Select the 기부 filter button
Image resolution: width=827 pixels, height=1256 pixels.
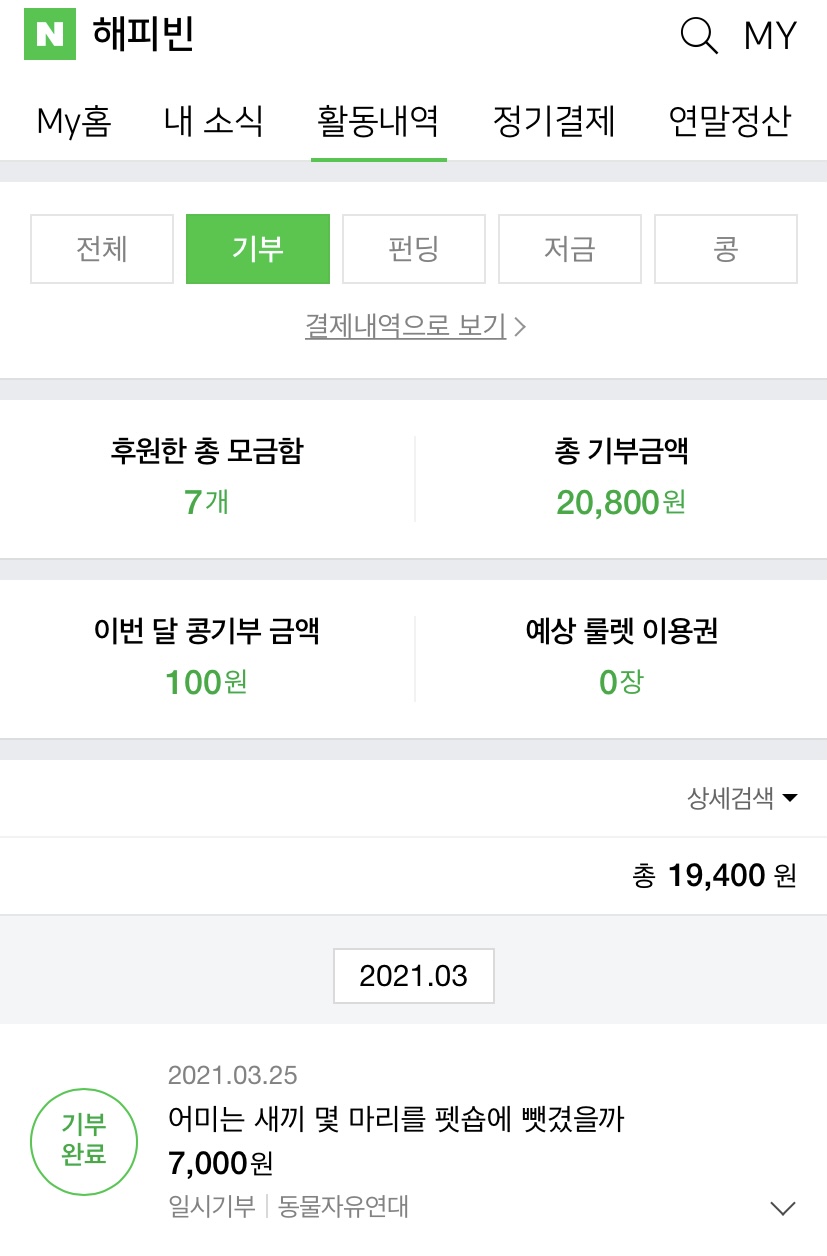(x=258, y=249)
